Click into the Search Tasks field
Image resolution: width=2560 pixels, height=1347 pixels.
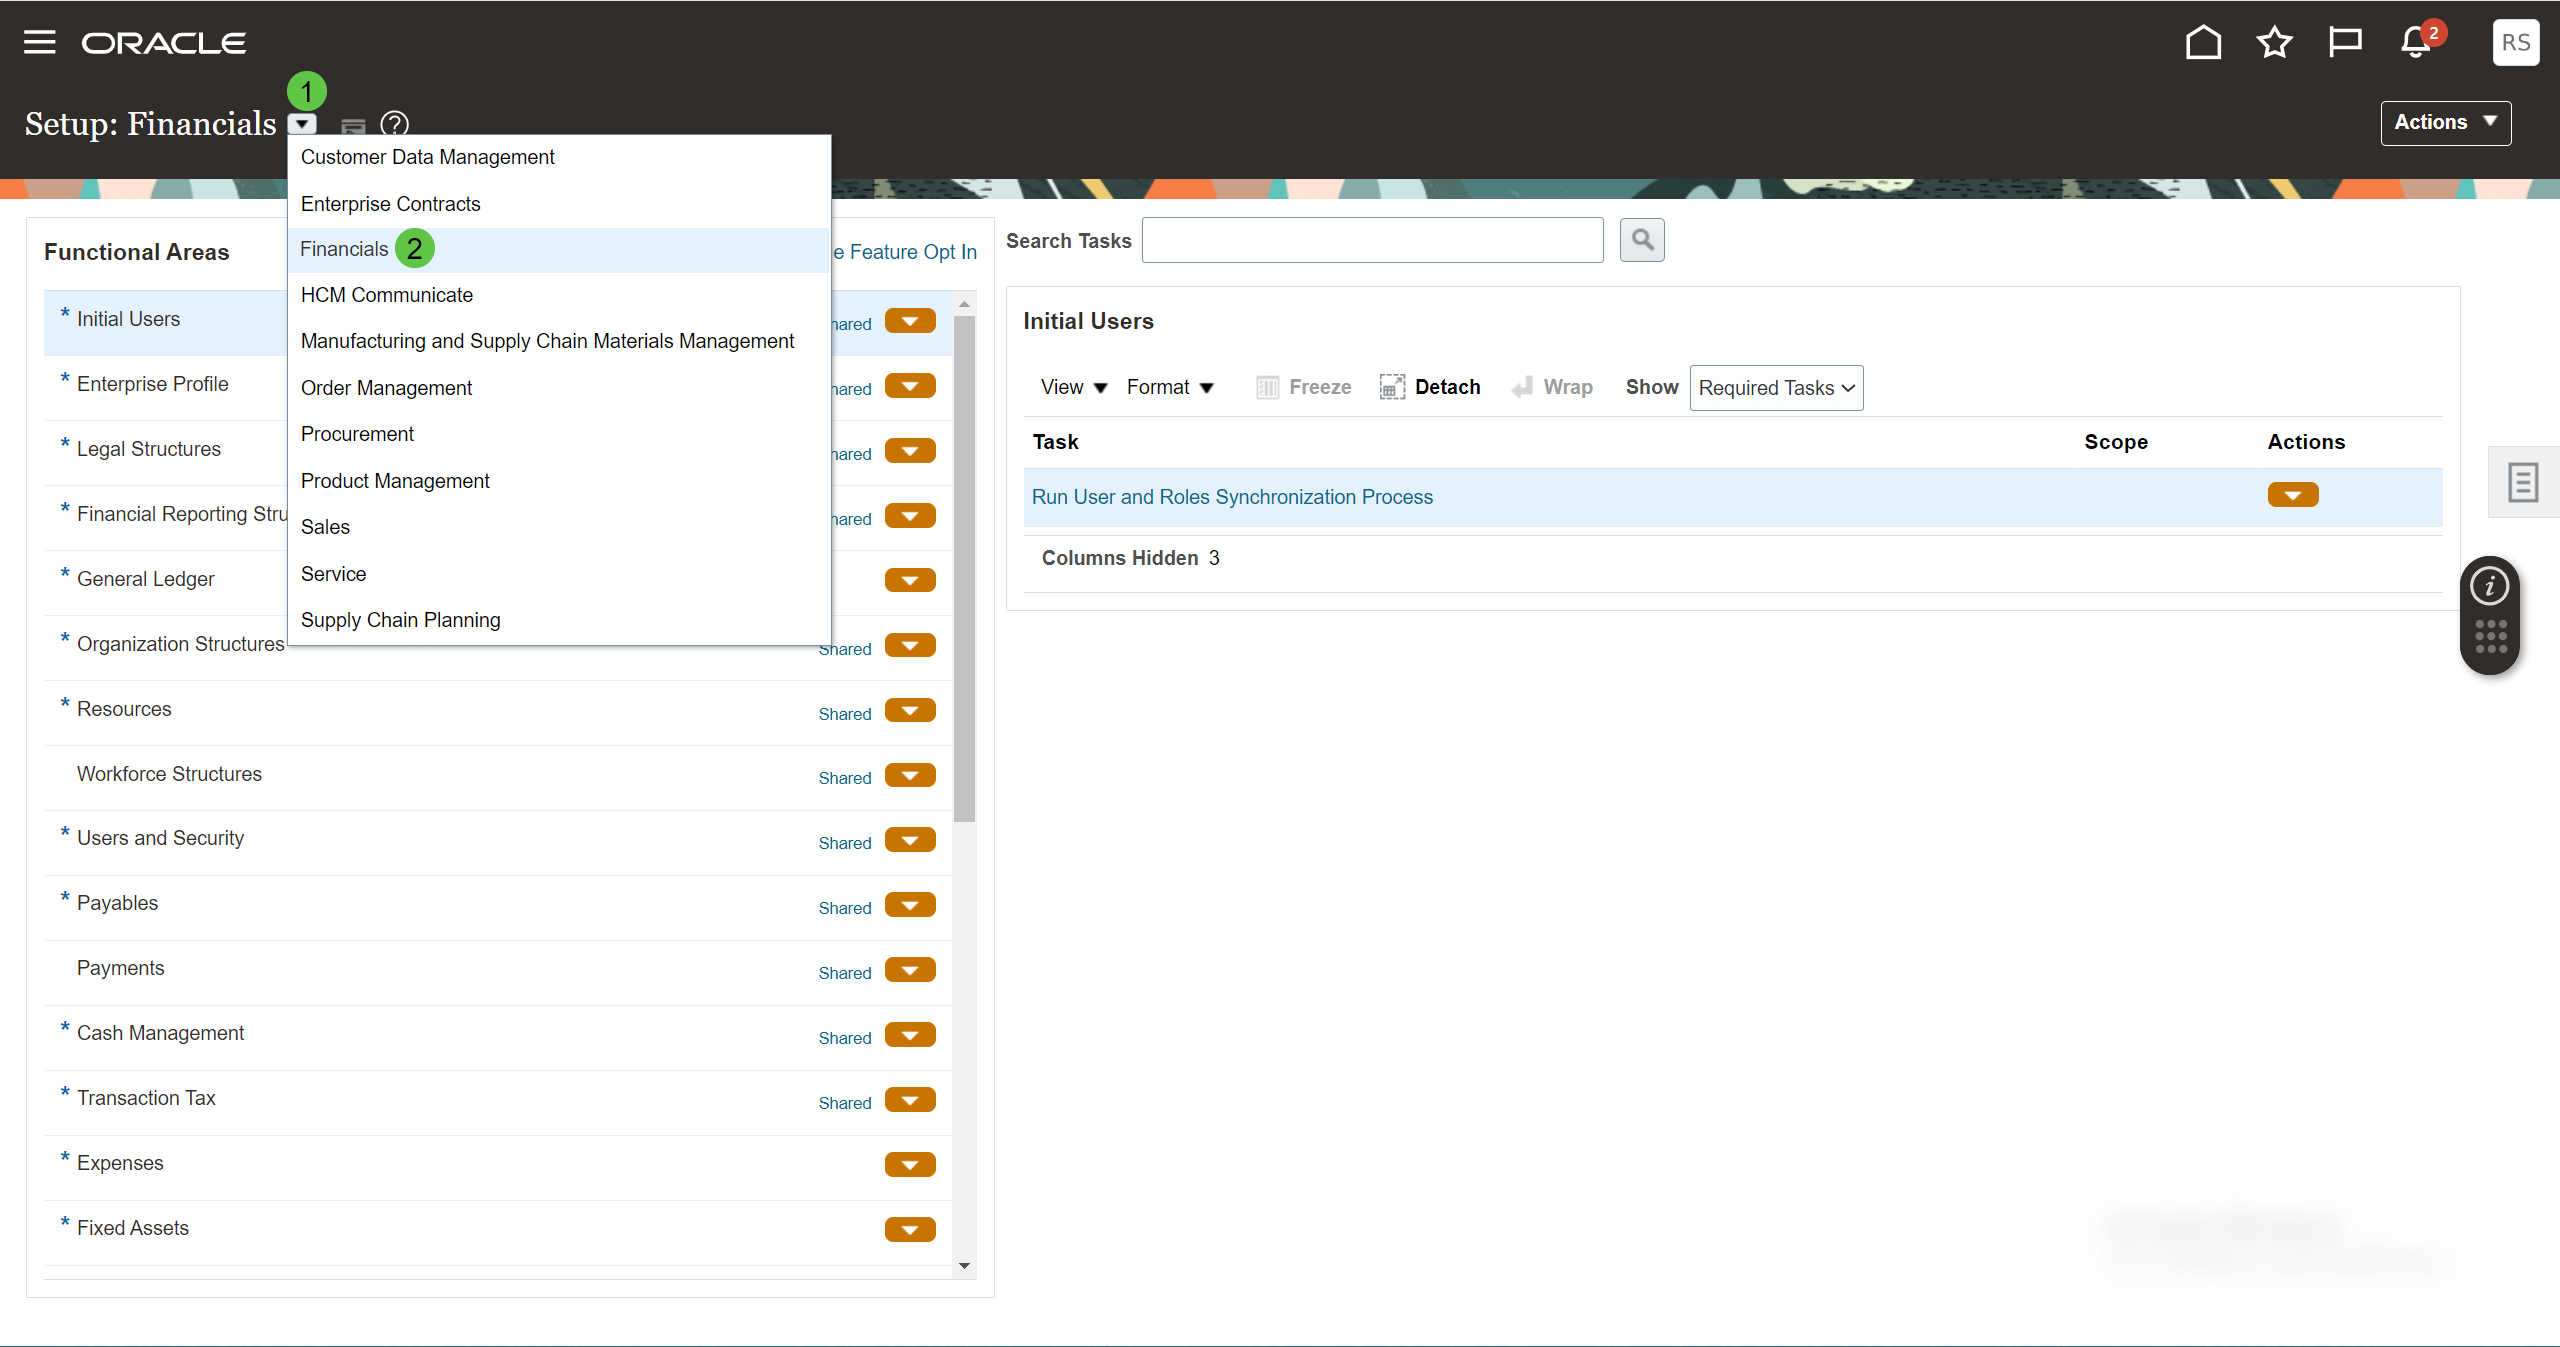(1372, 240)
